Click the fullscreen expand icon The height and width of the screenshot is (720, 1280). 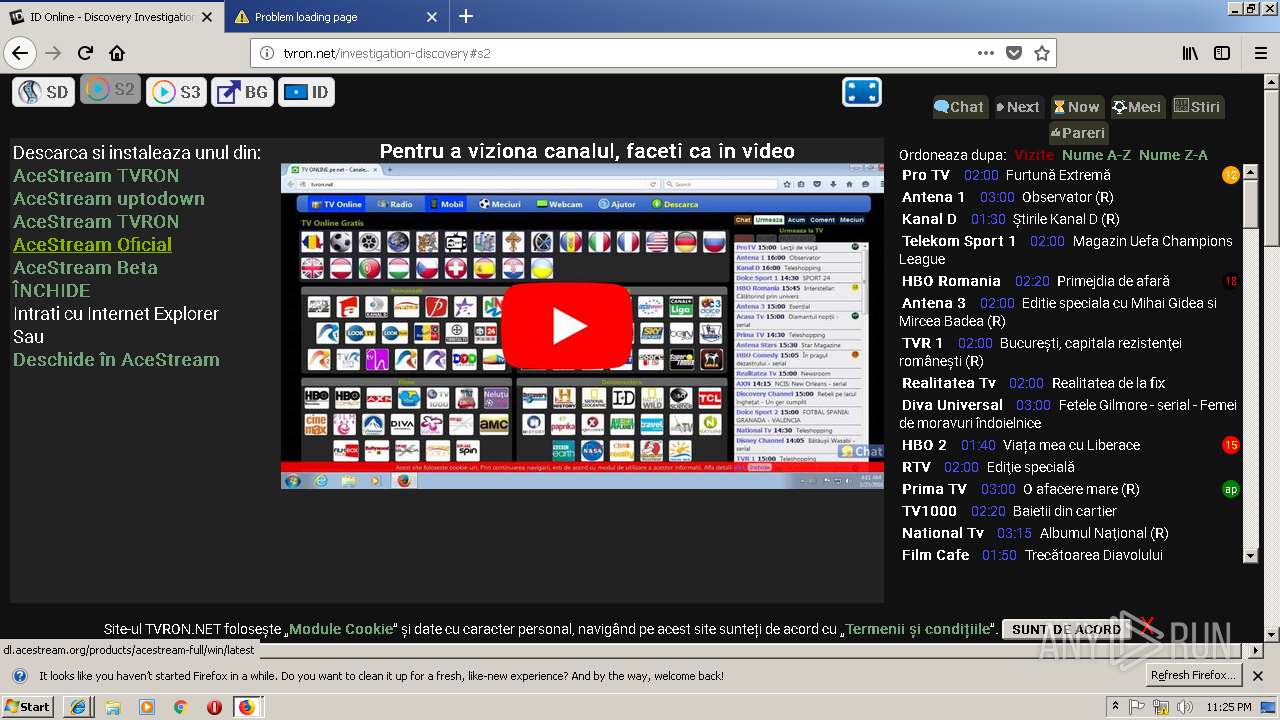pyautogui.click(x=862, y=92)
